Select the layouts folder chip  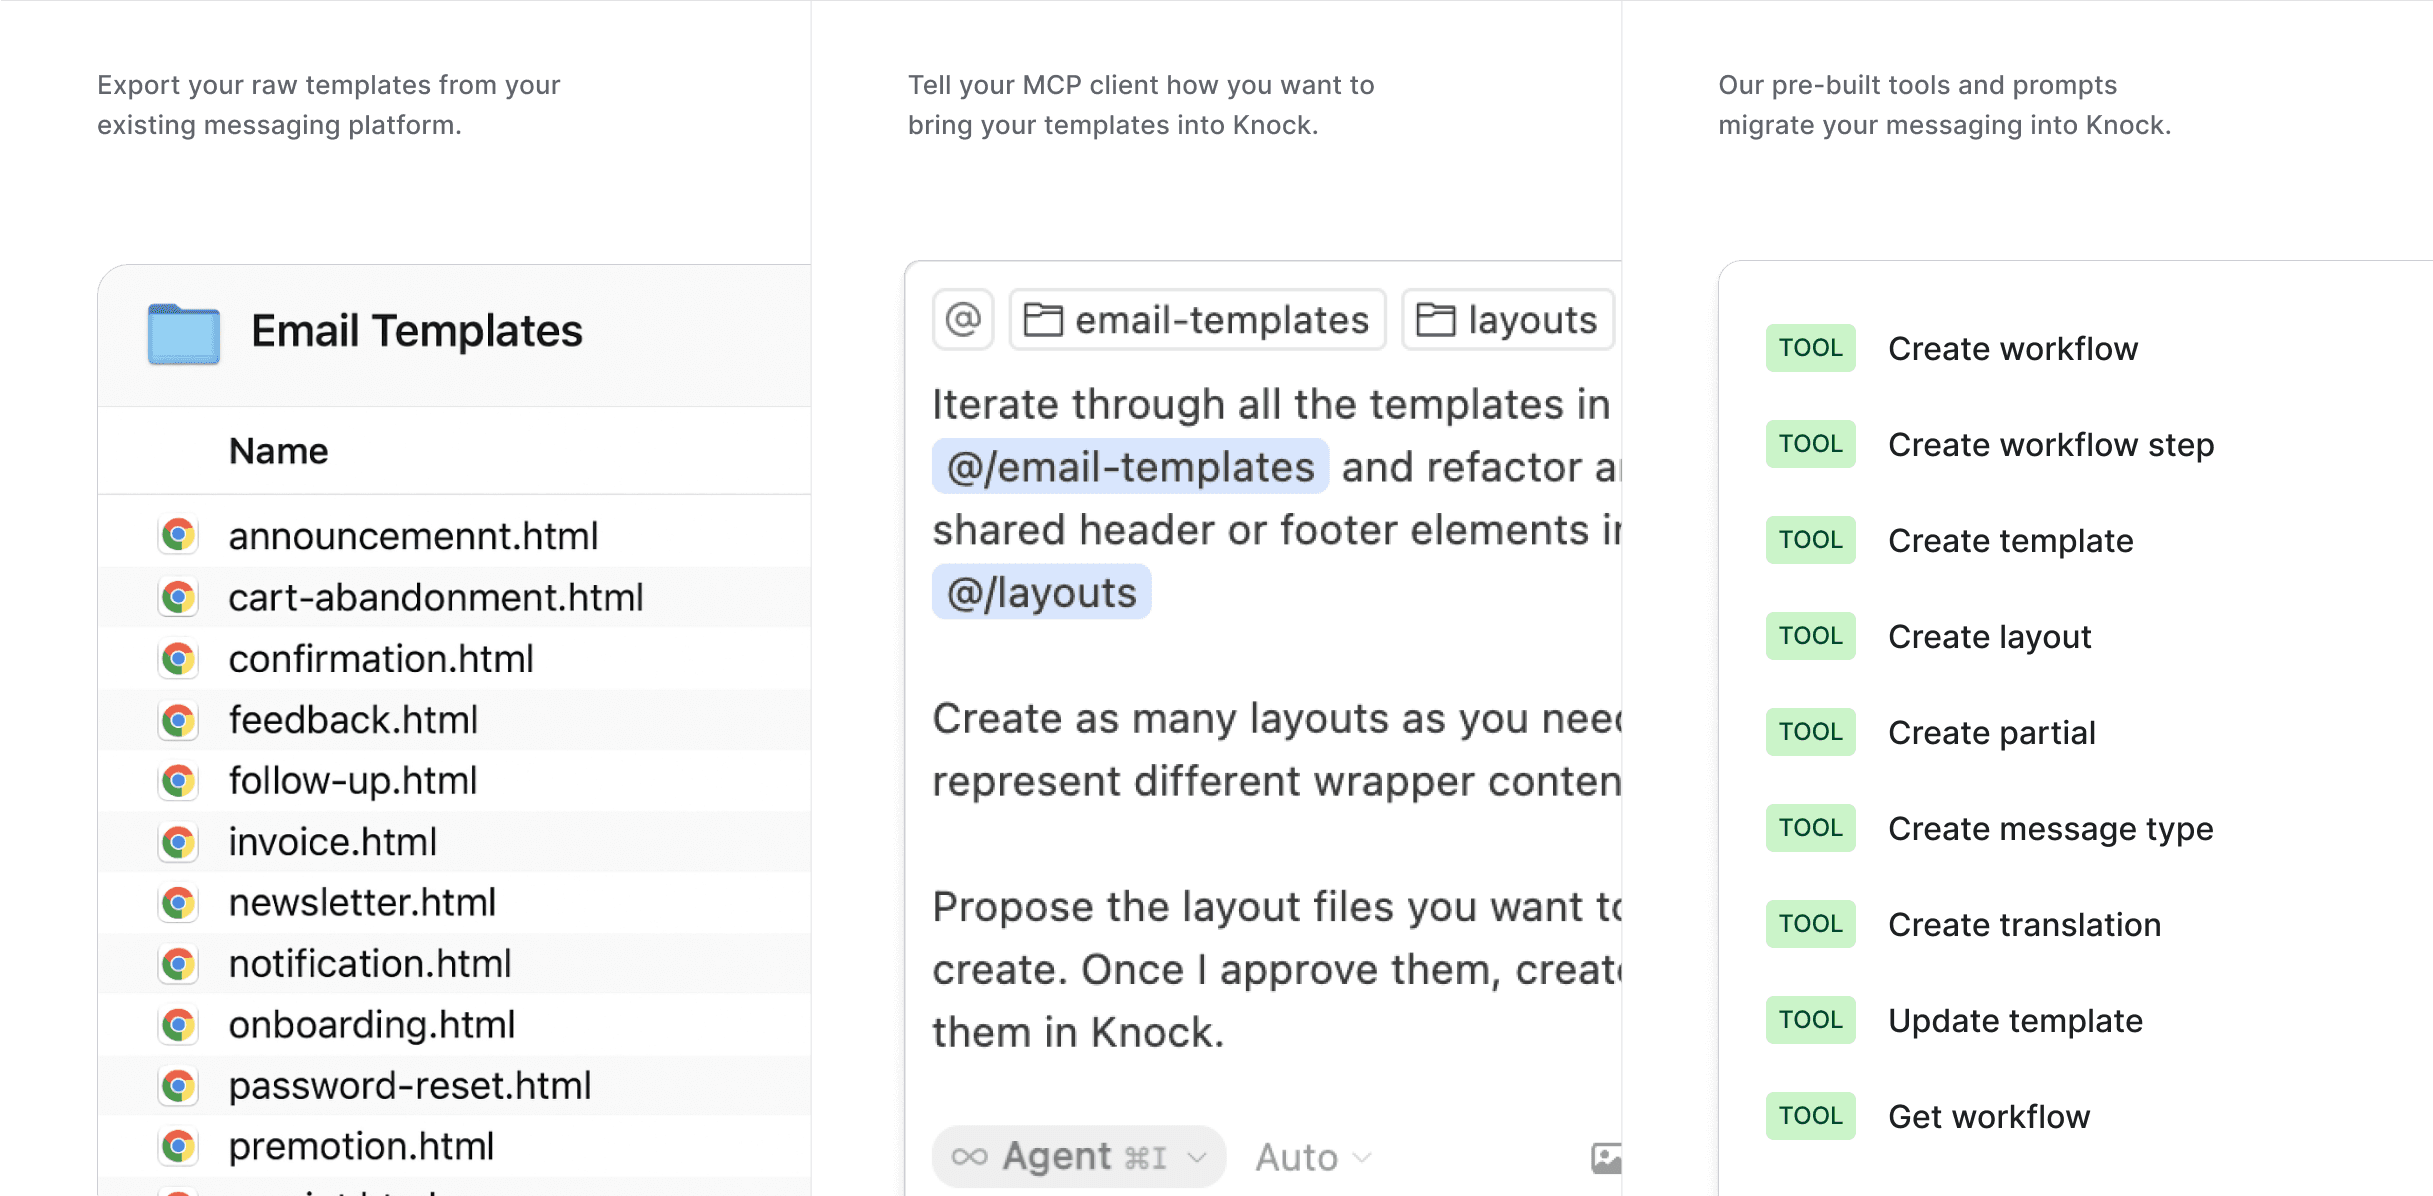[1508, 320]
